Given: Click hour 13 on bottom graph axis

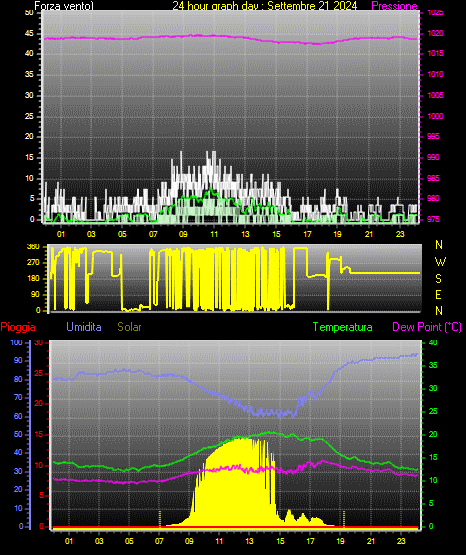Looking at the screenshot, I should [250, 541].
